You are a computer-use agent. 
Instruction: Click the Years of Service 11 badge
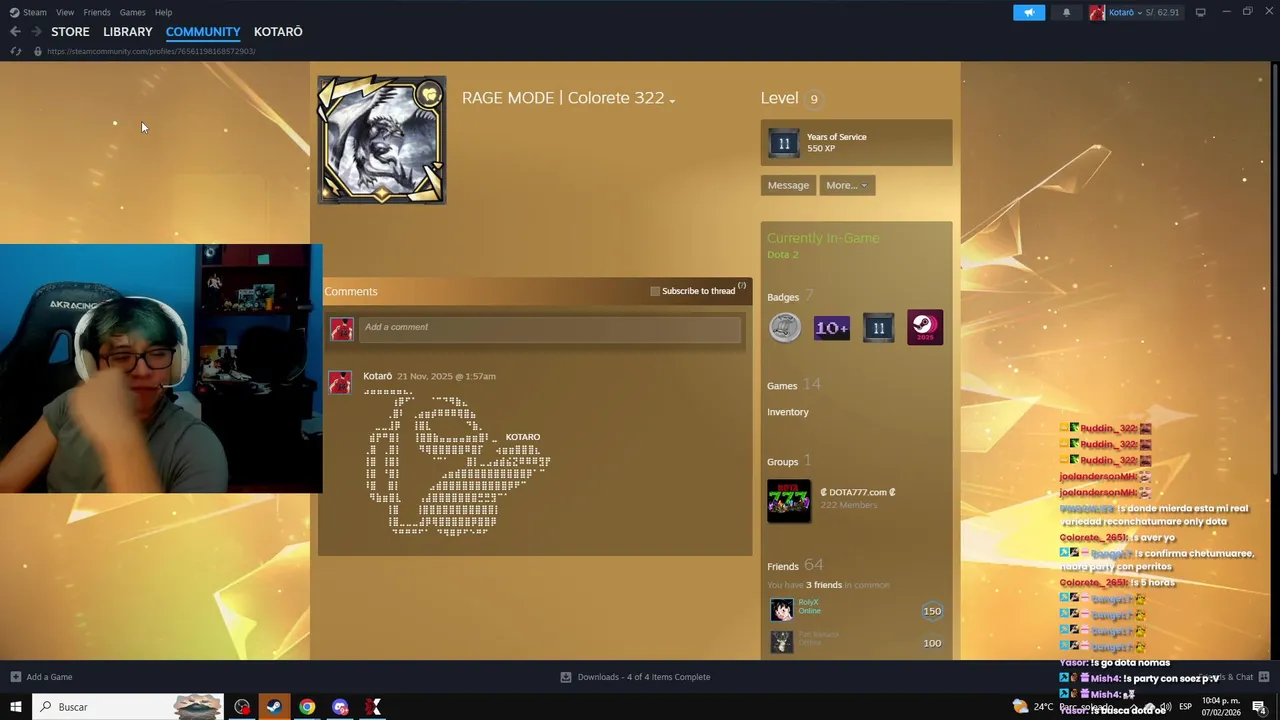coord(784,143)
